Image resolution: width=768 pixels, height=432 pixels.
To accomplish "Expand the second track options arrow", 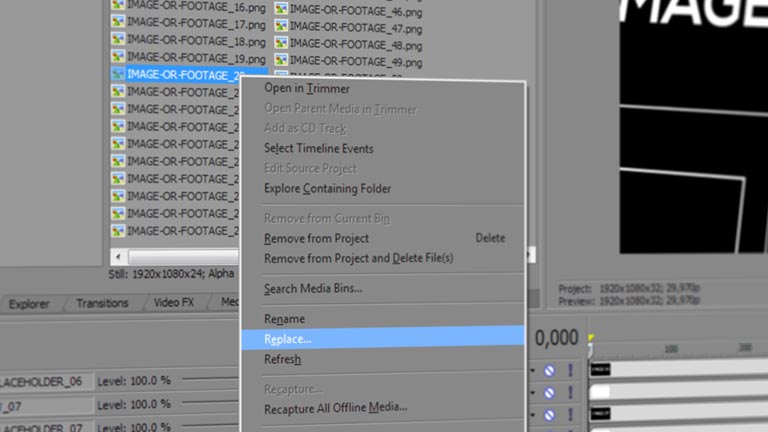I will [x=532, y=393].
